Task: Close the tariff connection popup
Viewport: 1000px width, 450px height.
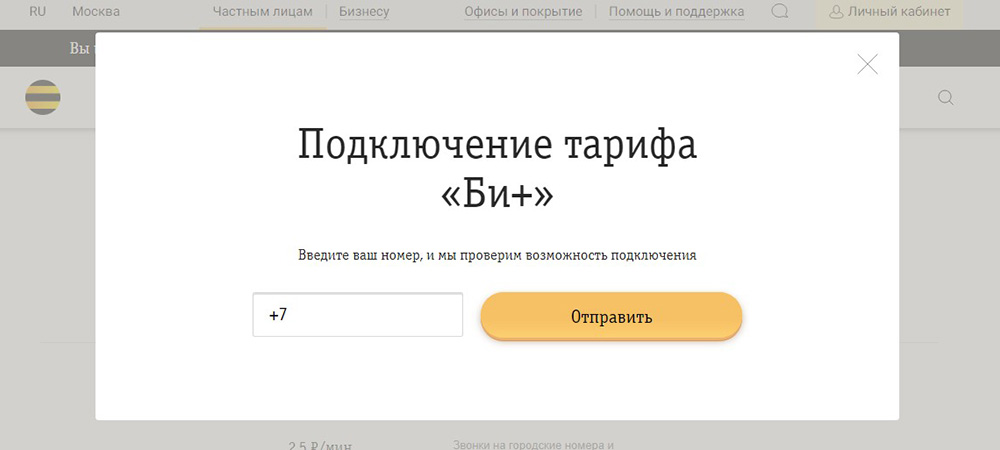Action: coord(867,65)
